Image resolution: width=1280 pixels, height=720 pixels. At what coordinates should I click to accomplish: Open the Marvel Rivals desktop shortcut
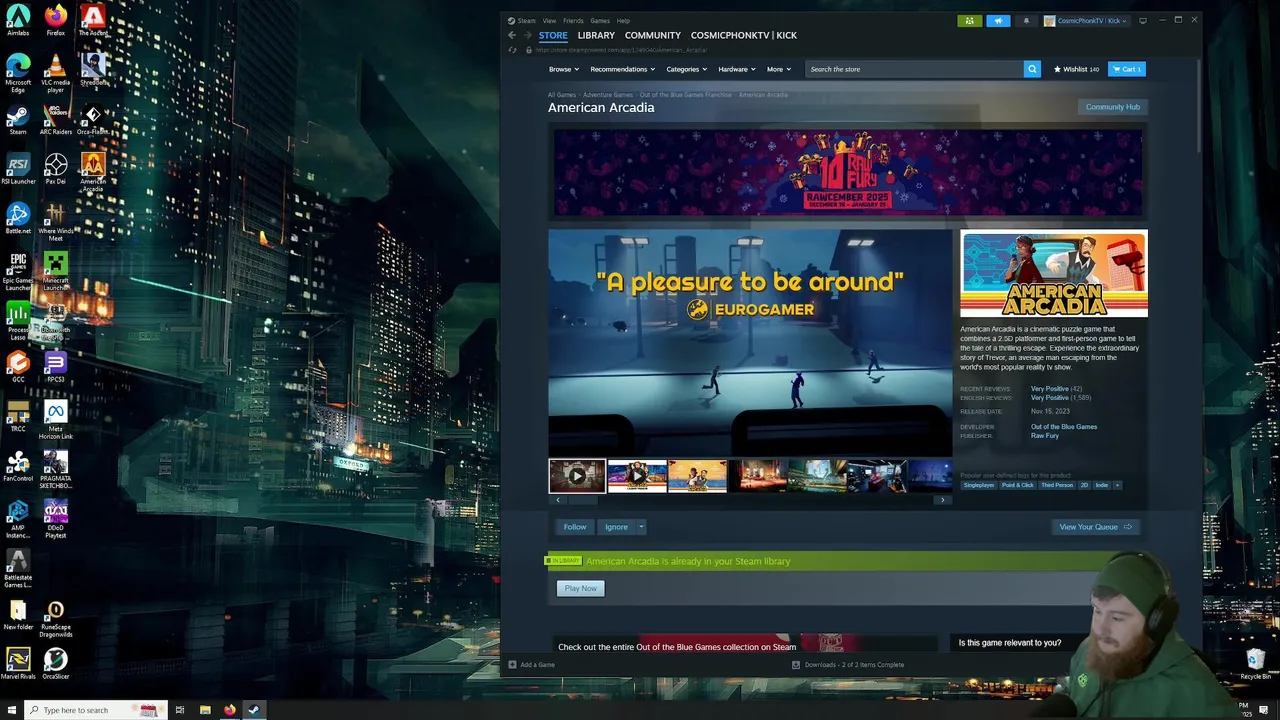pos(18,664)
